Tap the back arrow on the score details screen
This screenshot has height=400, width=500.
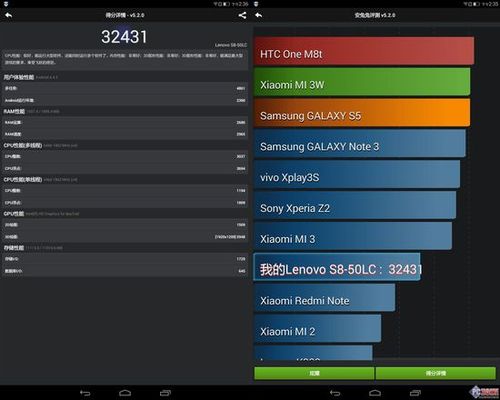point(9,15)
